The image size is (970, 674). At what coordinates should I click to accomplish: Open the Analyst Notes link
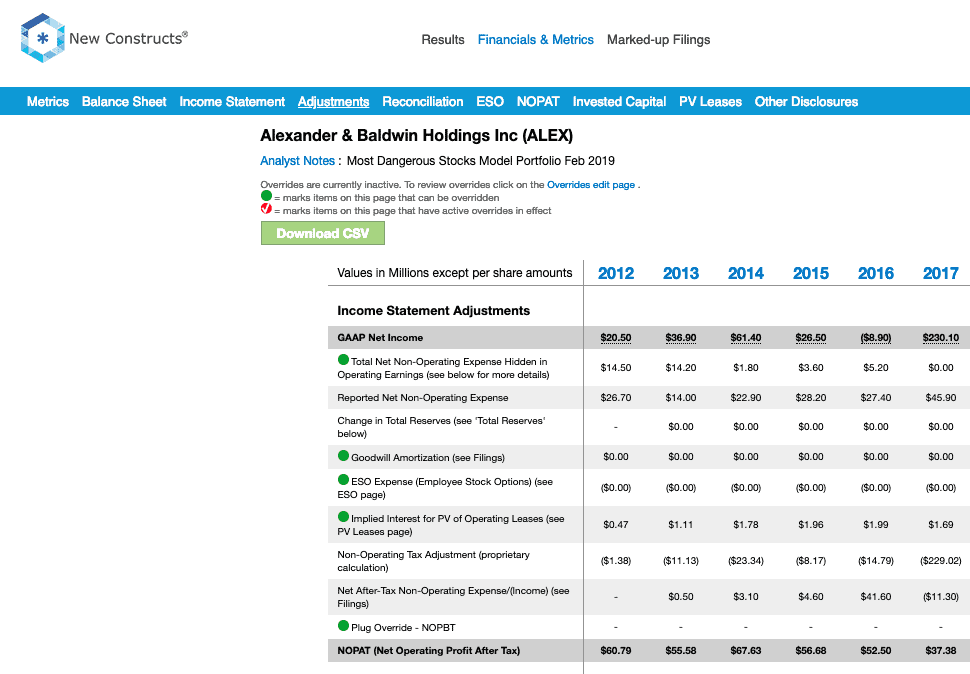point(298,161)
